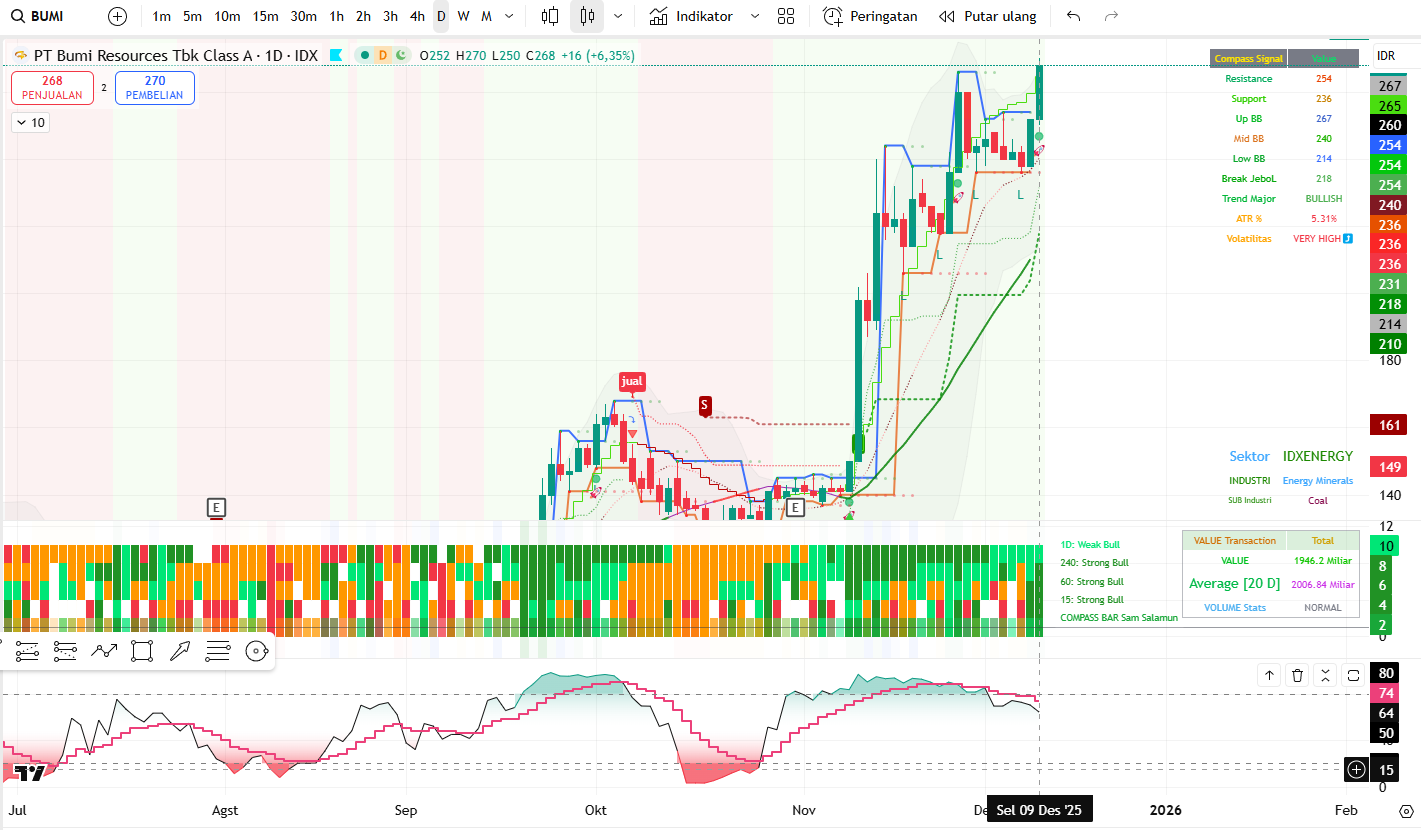Create a Peringatan alert

pyautogui.click(x=870, y=16)
